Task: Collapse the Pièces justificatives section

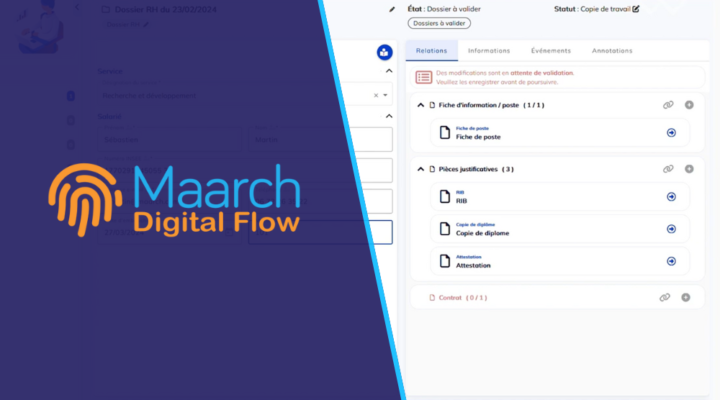Action: [x=421, y=169]
